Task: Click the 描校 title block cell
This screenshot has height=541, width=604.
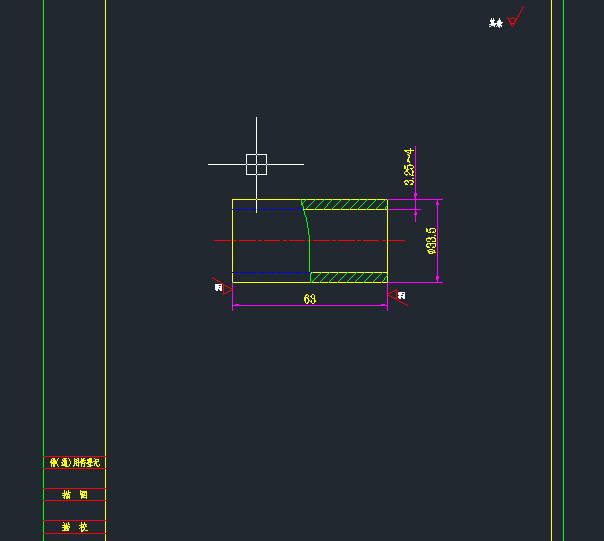Action: click(x=75, y=527)
